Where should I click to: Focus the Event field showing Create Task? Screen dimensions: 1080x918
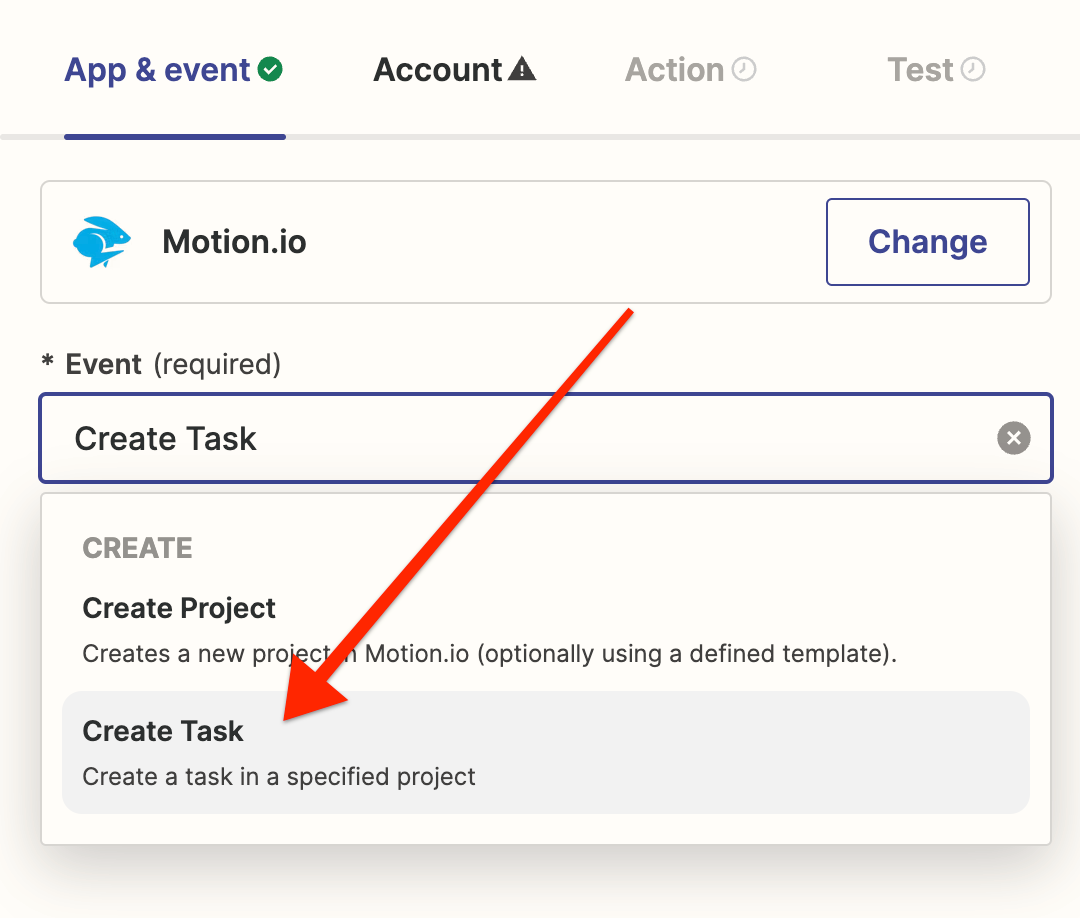pos(500,438)
